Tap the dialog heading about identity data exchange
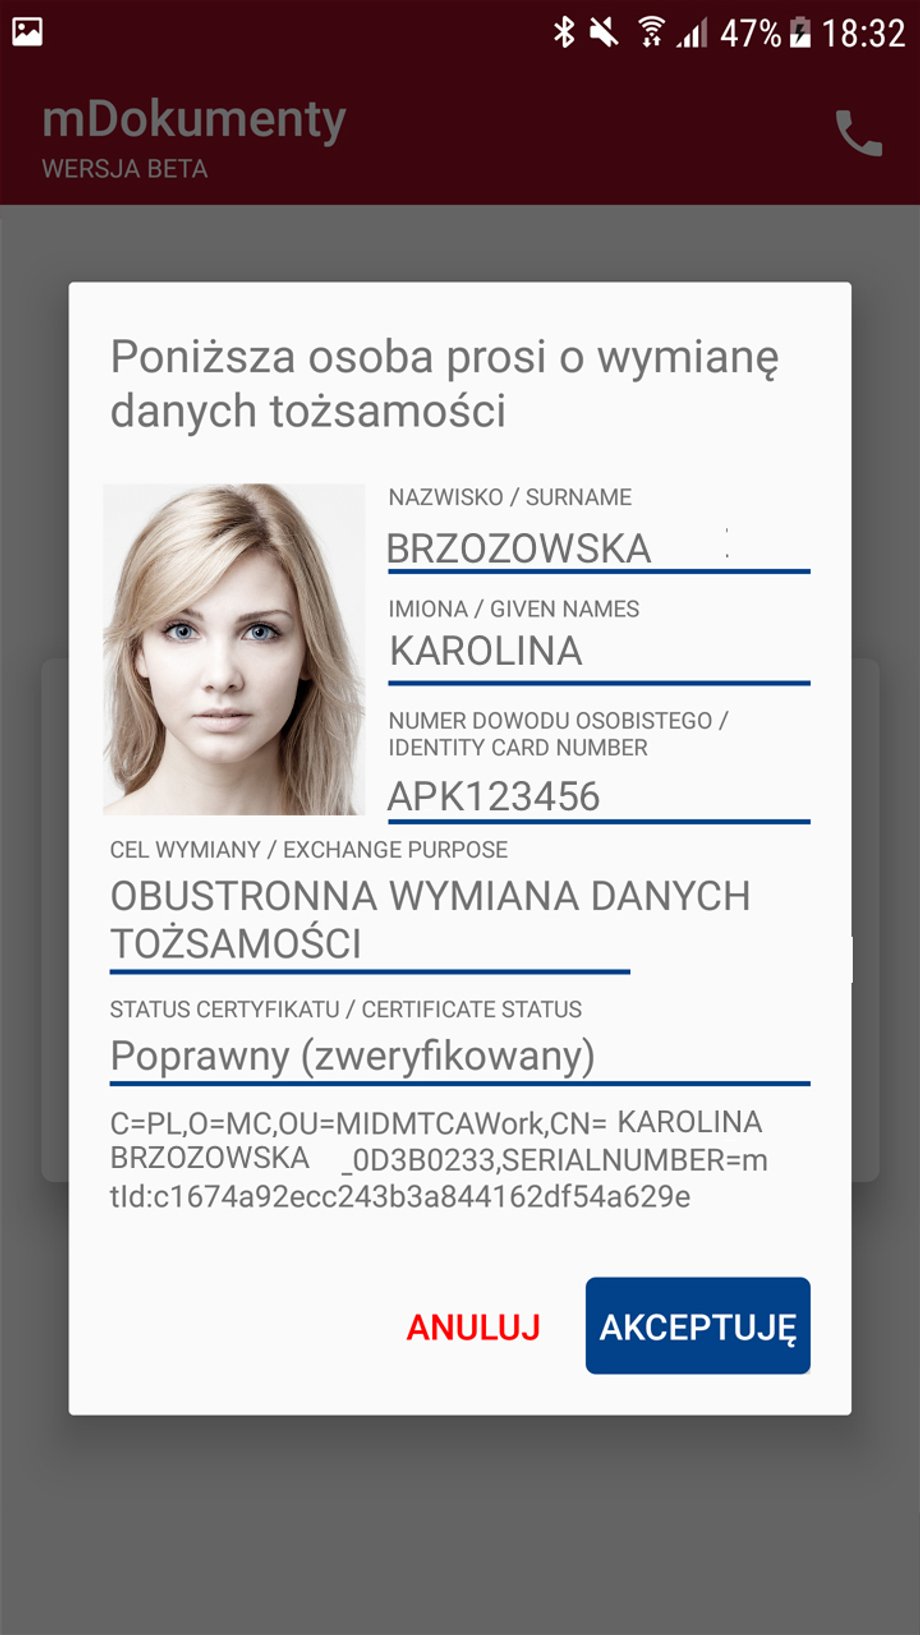This screenshot has width=920, height=1635. (444, 384)
